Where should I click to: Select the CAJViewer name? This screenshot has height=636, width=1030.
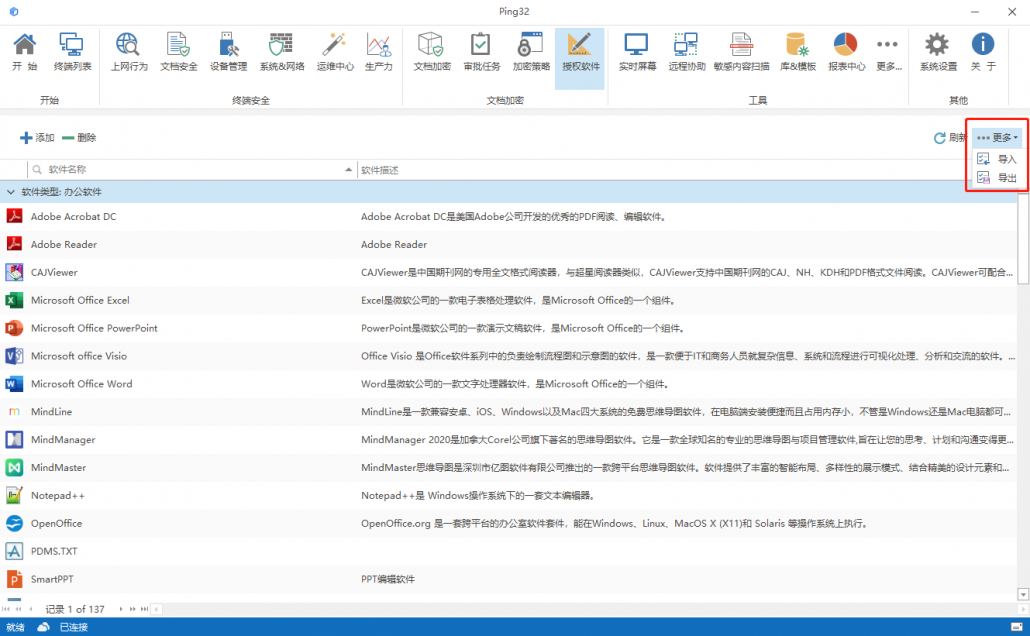click(x=54, y=272)
